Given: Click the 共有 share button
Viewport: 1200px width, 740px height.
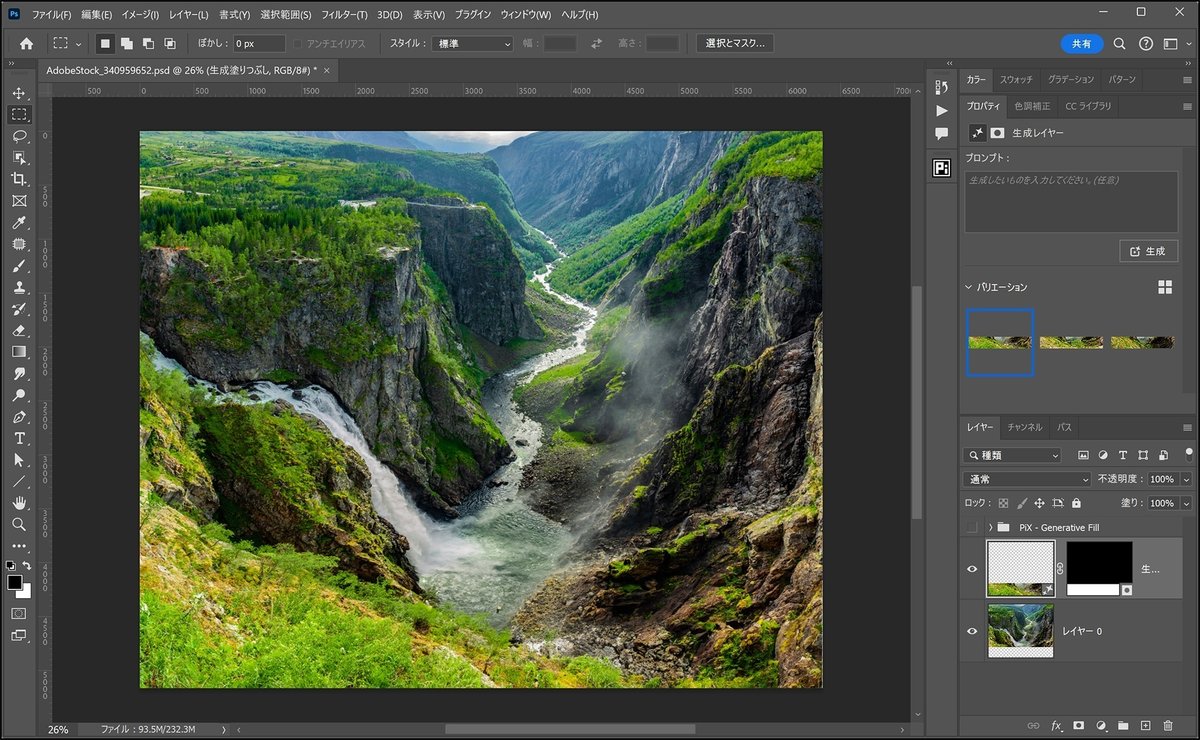Looking at the screenshot, I should pyautogui.click(x=1082, y=44).
